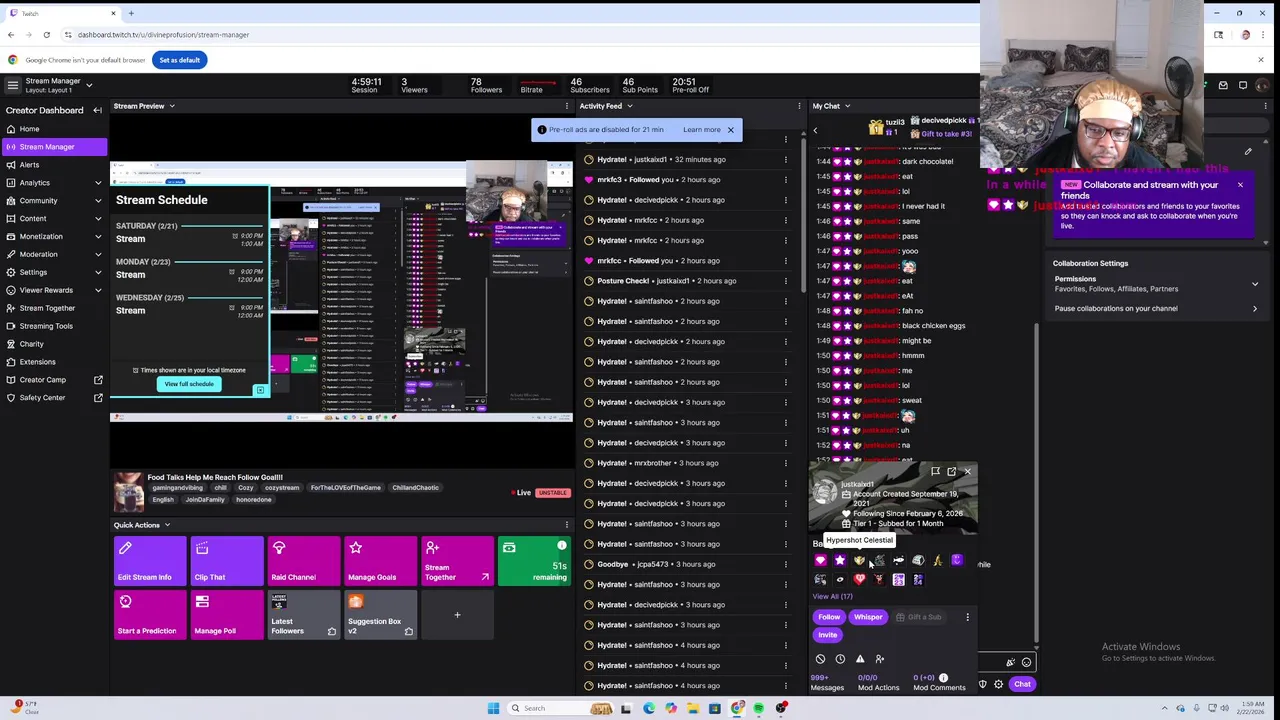The image size is (1280, 720).
Task: Open Quick Actions three-dot menu
Action: 566,525
